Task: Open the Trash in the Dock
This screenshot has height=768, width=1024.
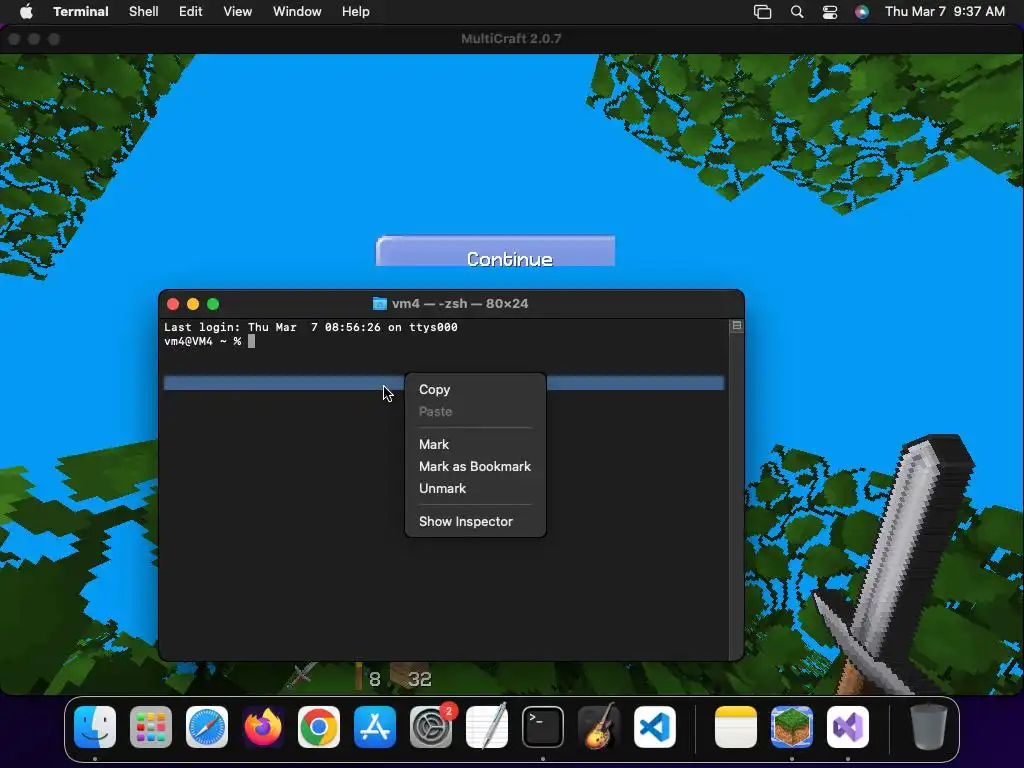Action: (928, 727)
